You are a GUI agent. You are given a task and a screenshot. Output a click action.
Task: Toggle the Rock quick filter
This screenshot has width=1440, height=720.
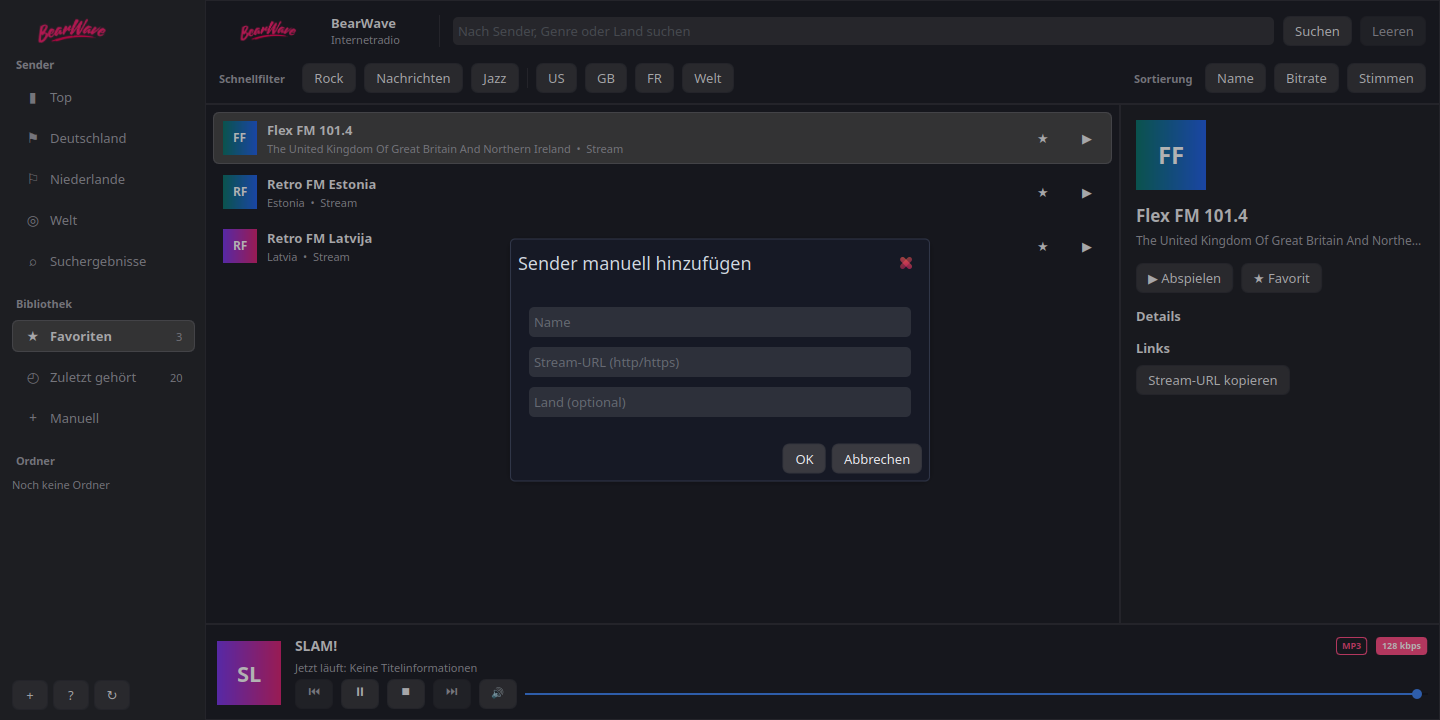pos(329,78)
